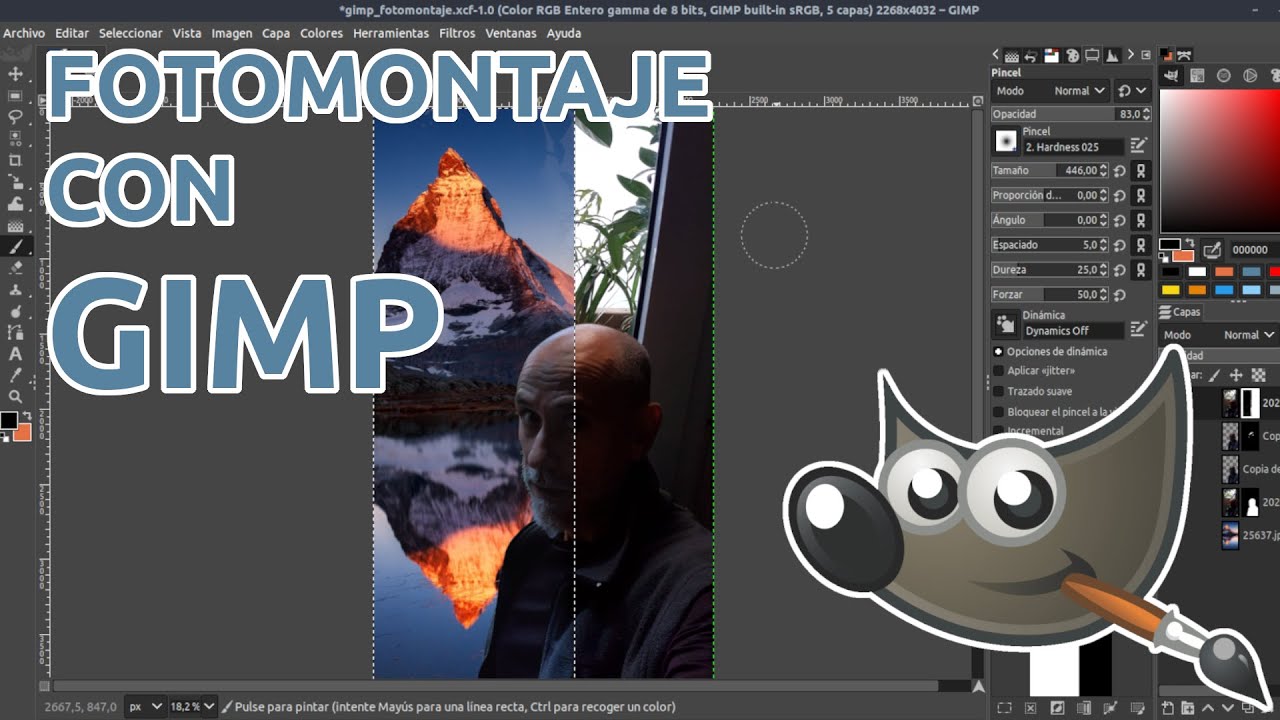Click the brush name field 2. Hardness 025

(x=1074, y=147)
